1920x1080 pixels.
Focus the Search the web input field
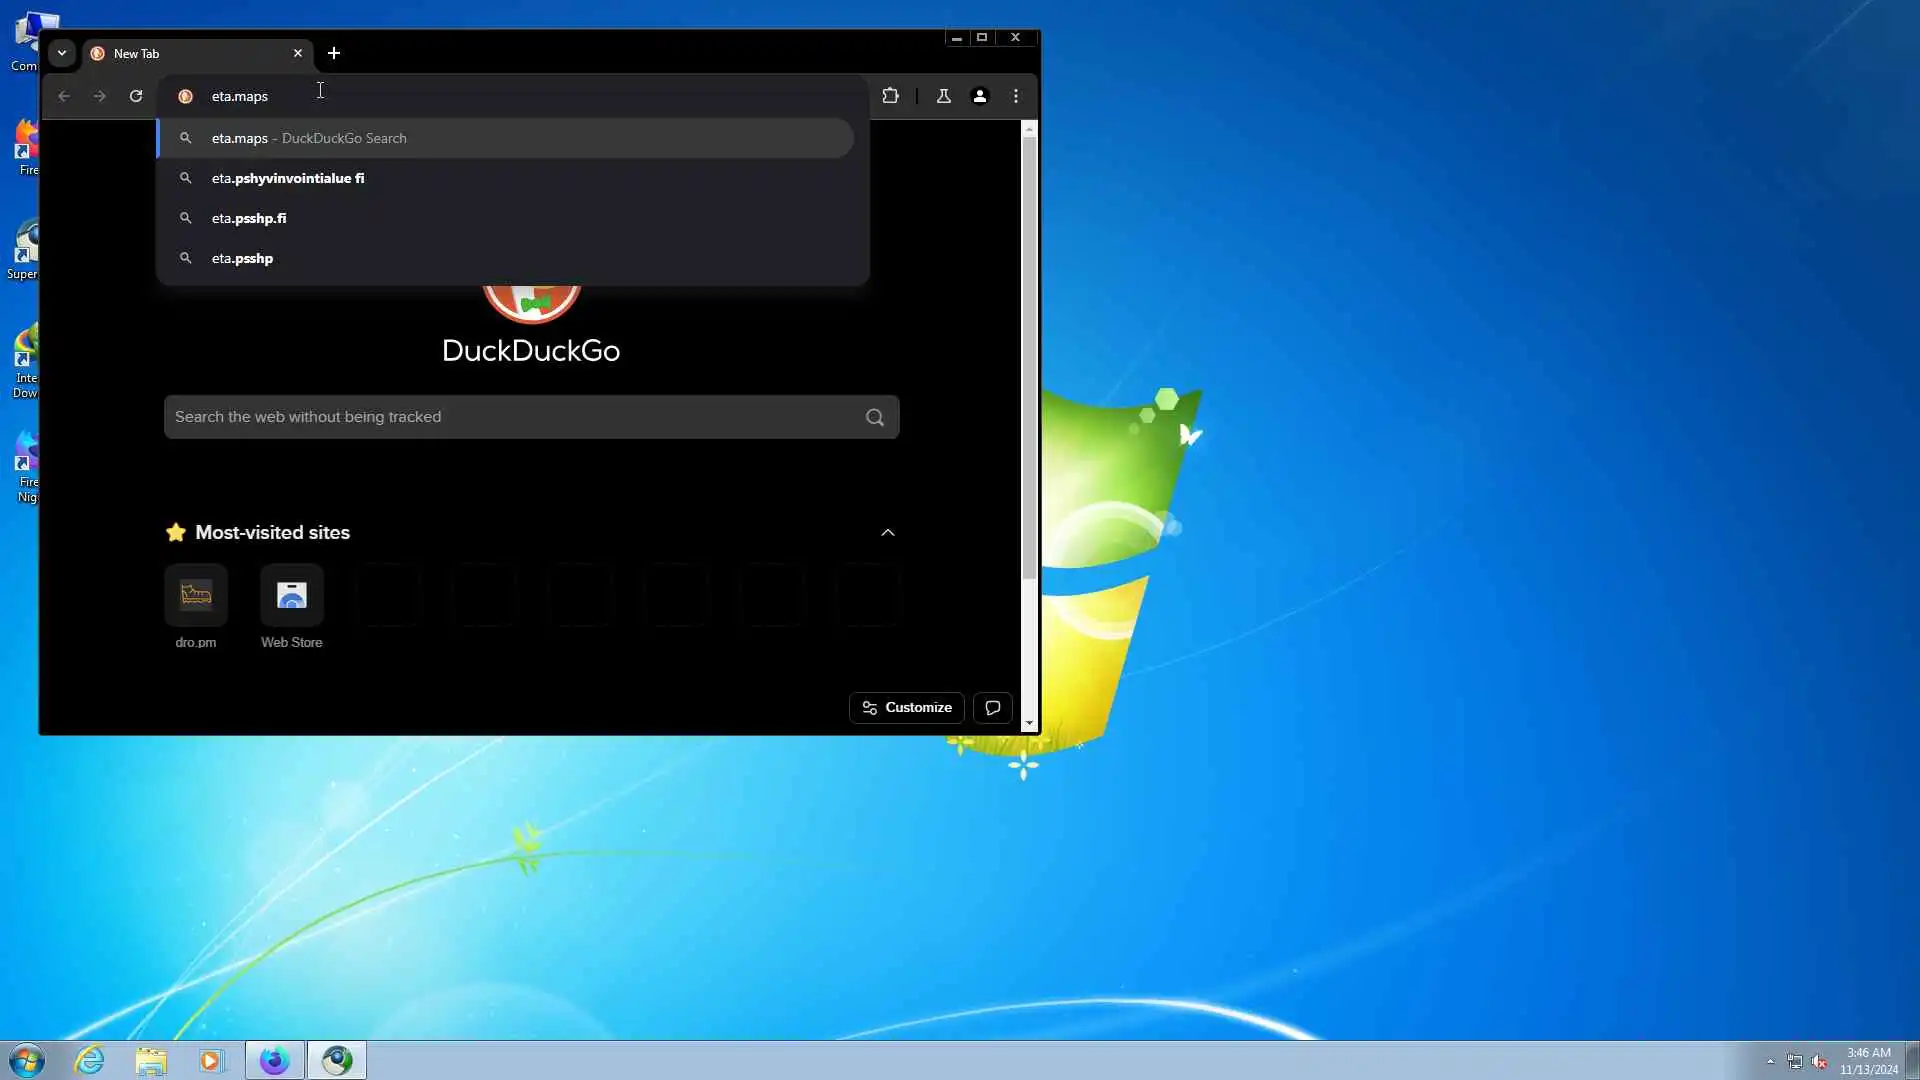[x=510, y=417]
